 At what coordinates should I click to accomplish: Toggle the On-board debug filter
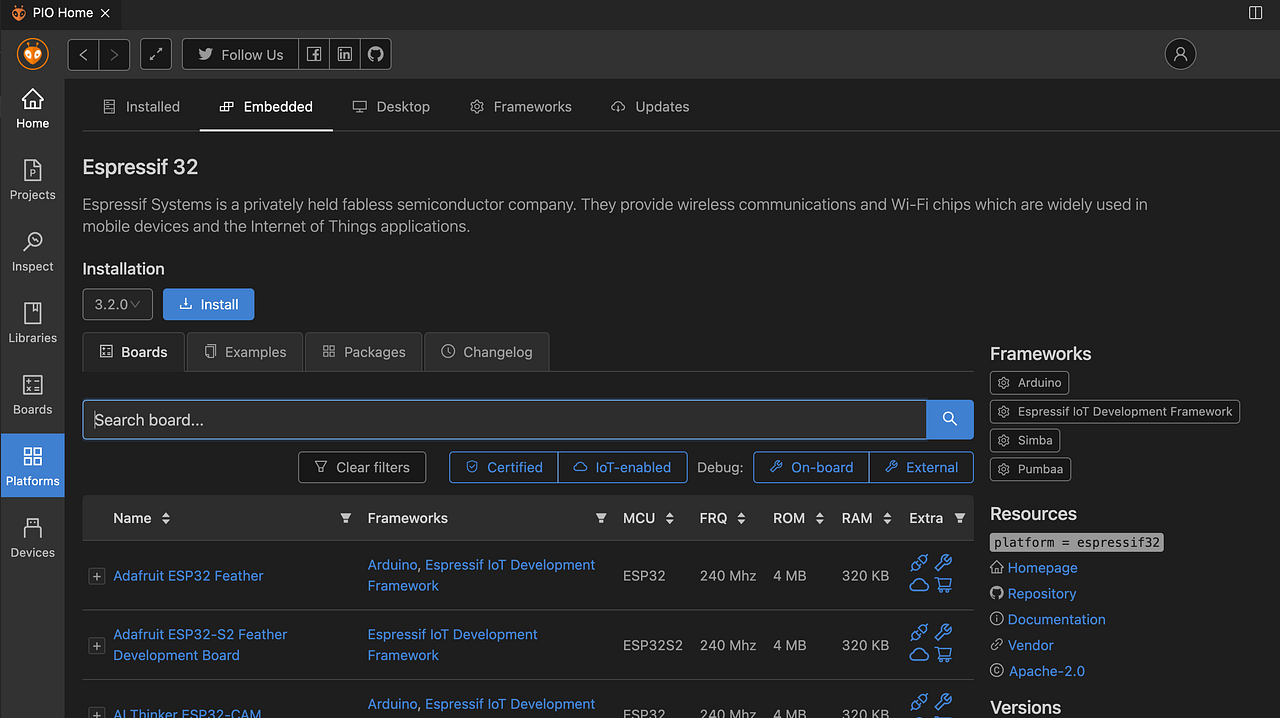[x=810, y=467]
